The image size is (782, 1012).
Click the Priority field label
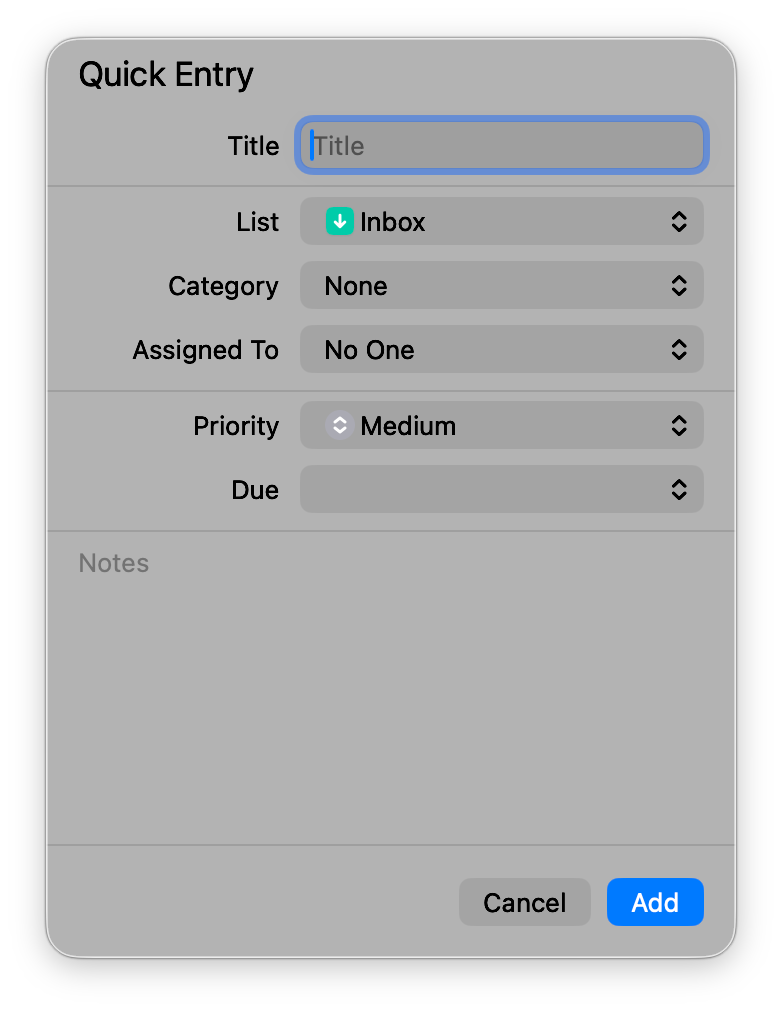[236, 426]
